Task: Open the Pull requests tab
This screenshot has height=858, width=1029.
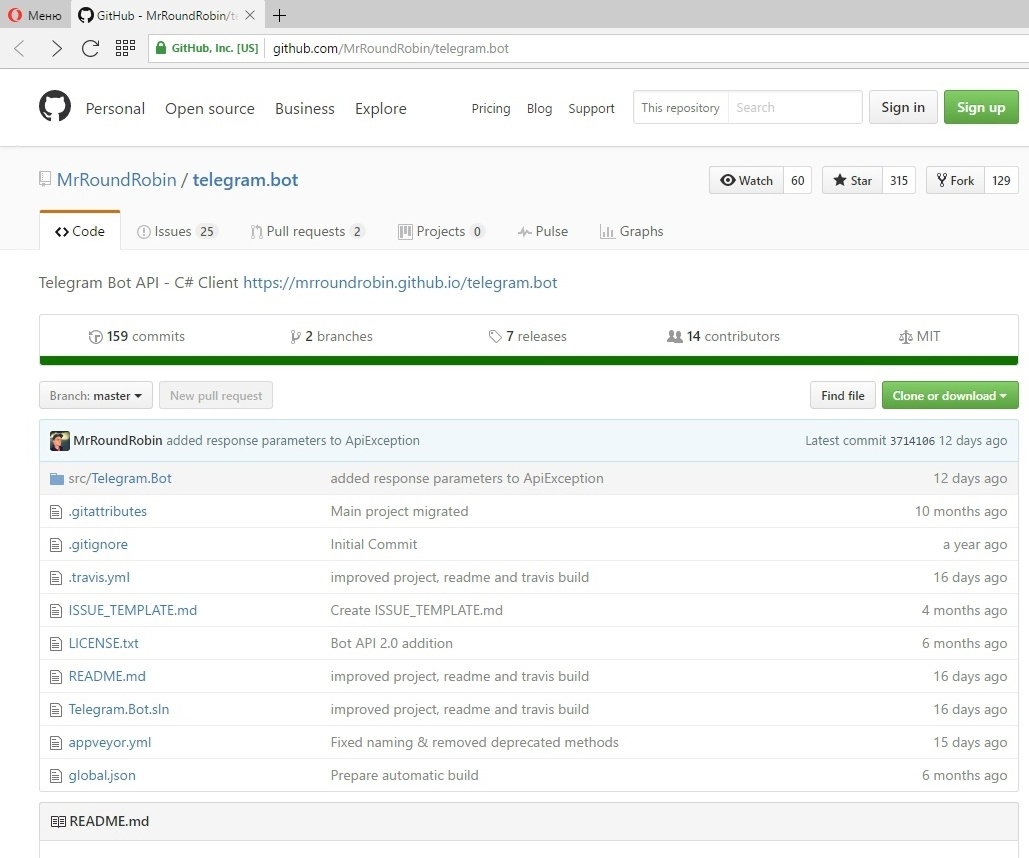Action: (x=306, y=231)
